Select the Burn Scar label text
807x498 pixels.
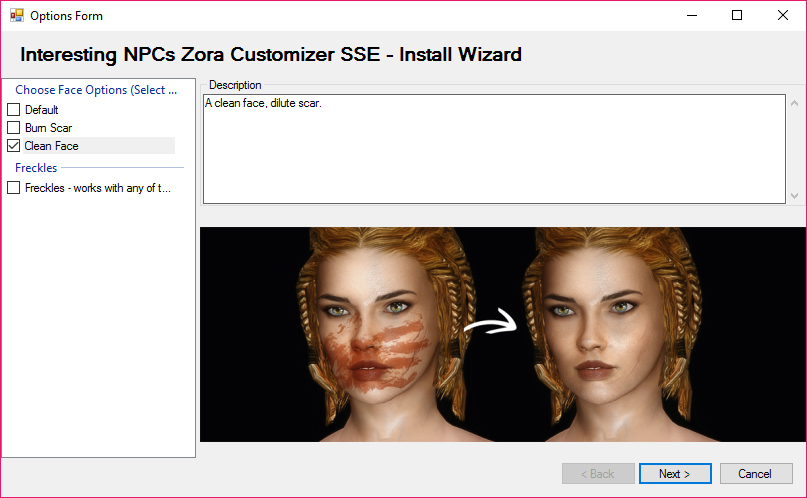pos(48,128)
